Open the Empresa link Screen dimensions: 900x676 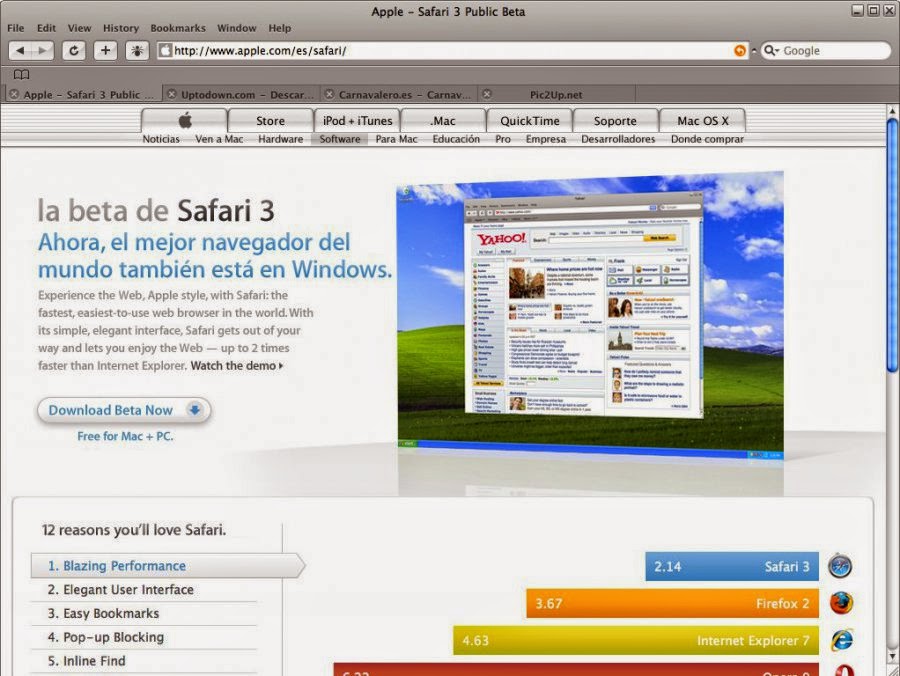[545, 139]
